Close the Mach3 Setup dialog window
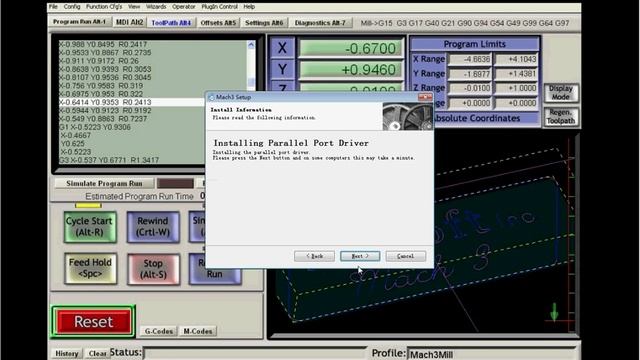This screenshot has height=360, width=640. [x=425, y=97]
